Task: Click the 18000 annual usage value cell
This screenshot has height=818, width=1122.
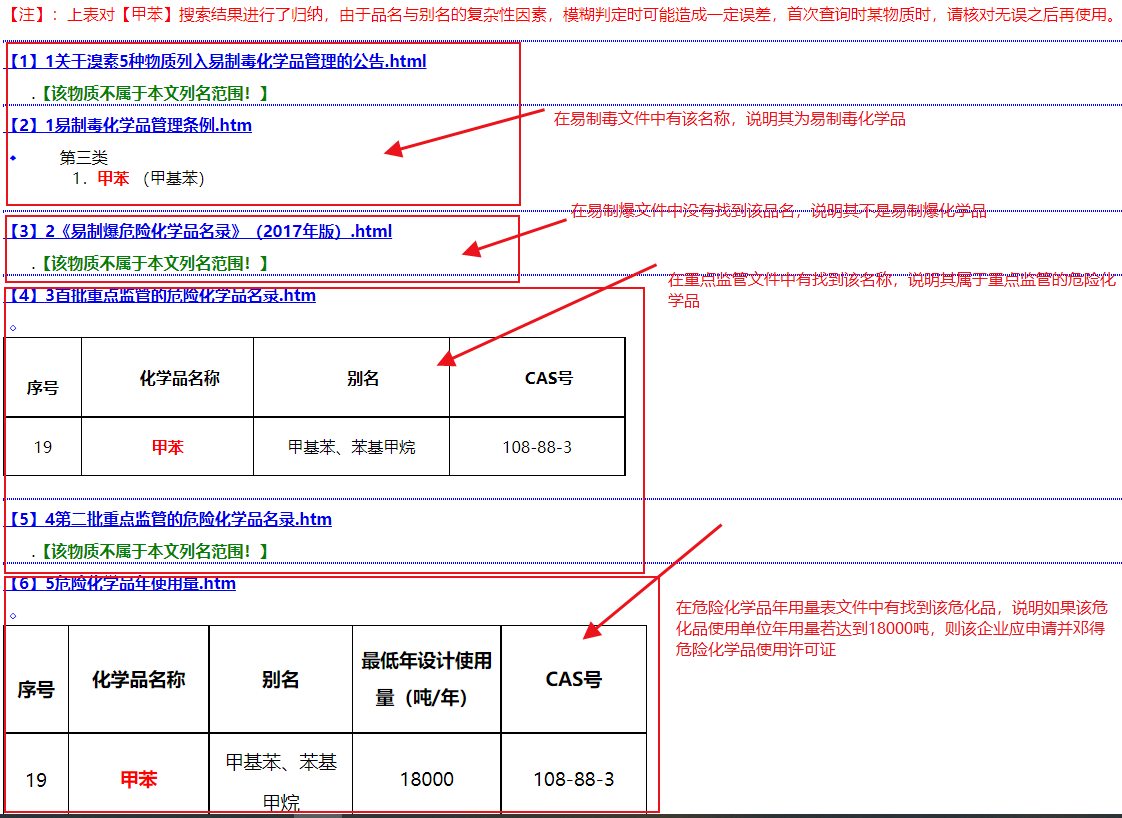Action: coord(426,779)
